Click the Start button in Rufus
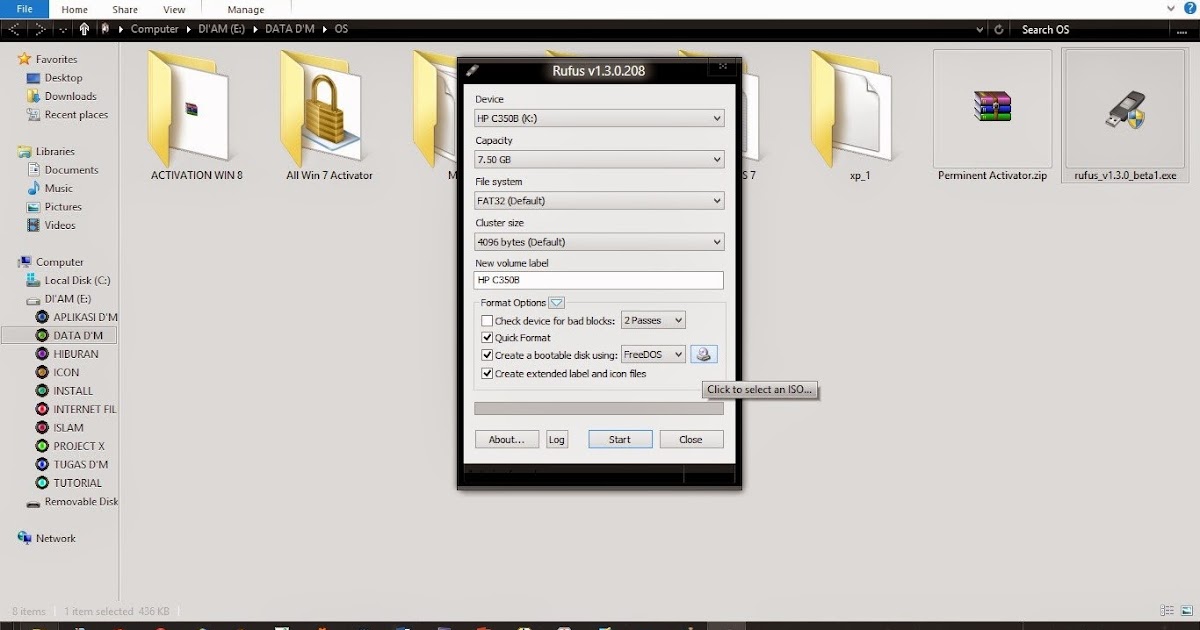Screen dimensions: 1200x630 click(620, 439)
